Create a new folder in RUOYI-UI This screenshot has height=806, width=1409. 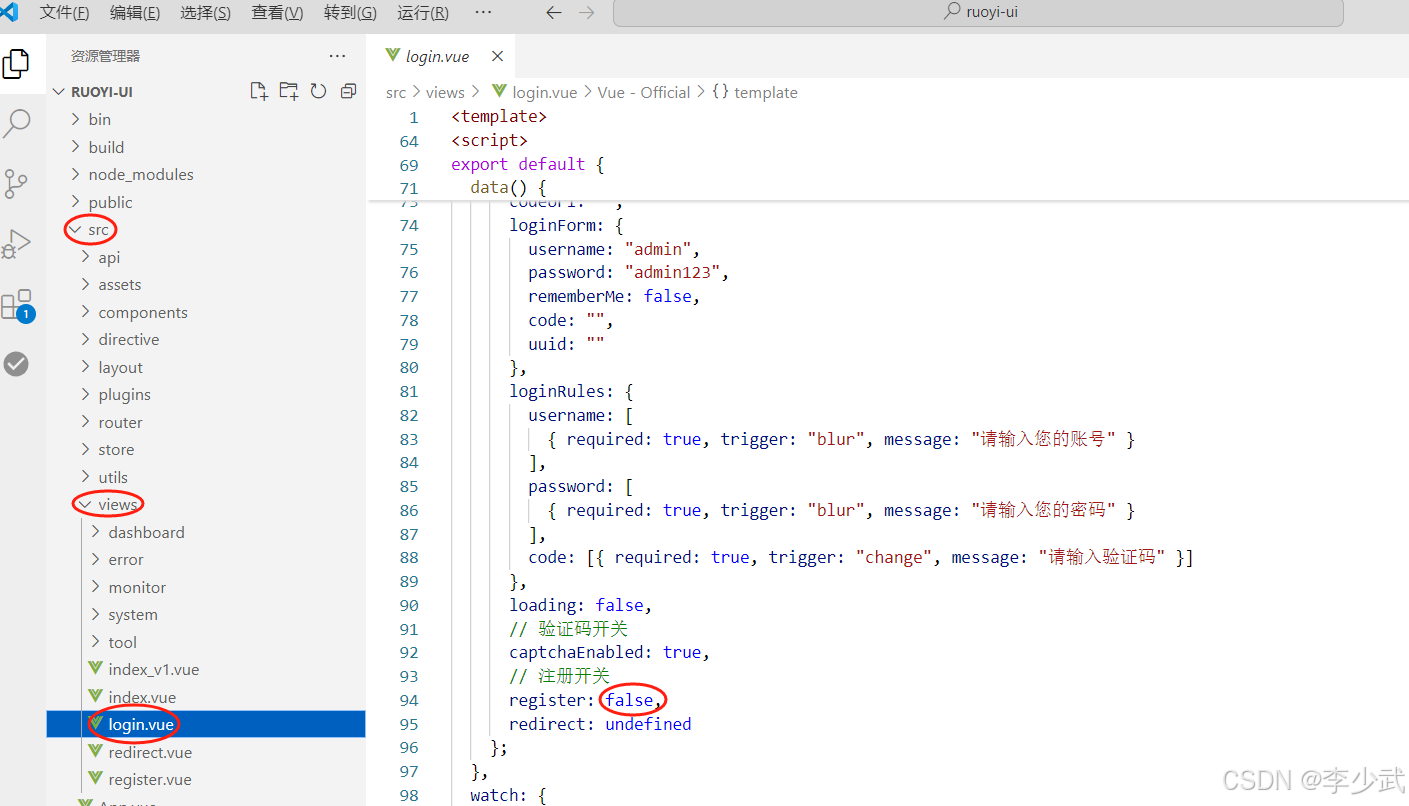click(x=289, y=91)
